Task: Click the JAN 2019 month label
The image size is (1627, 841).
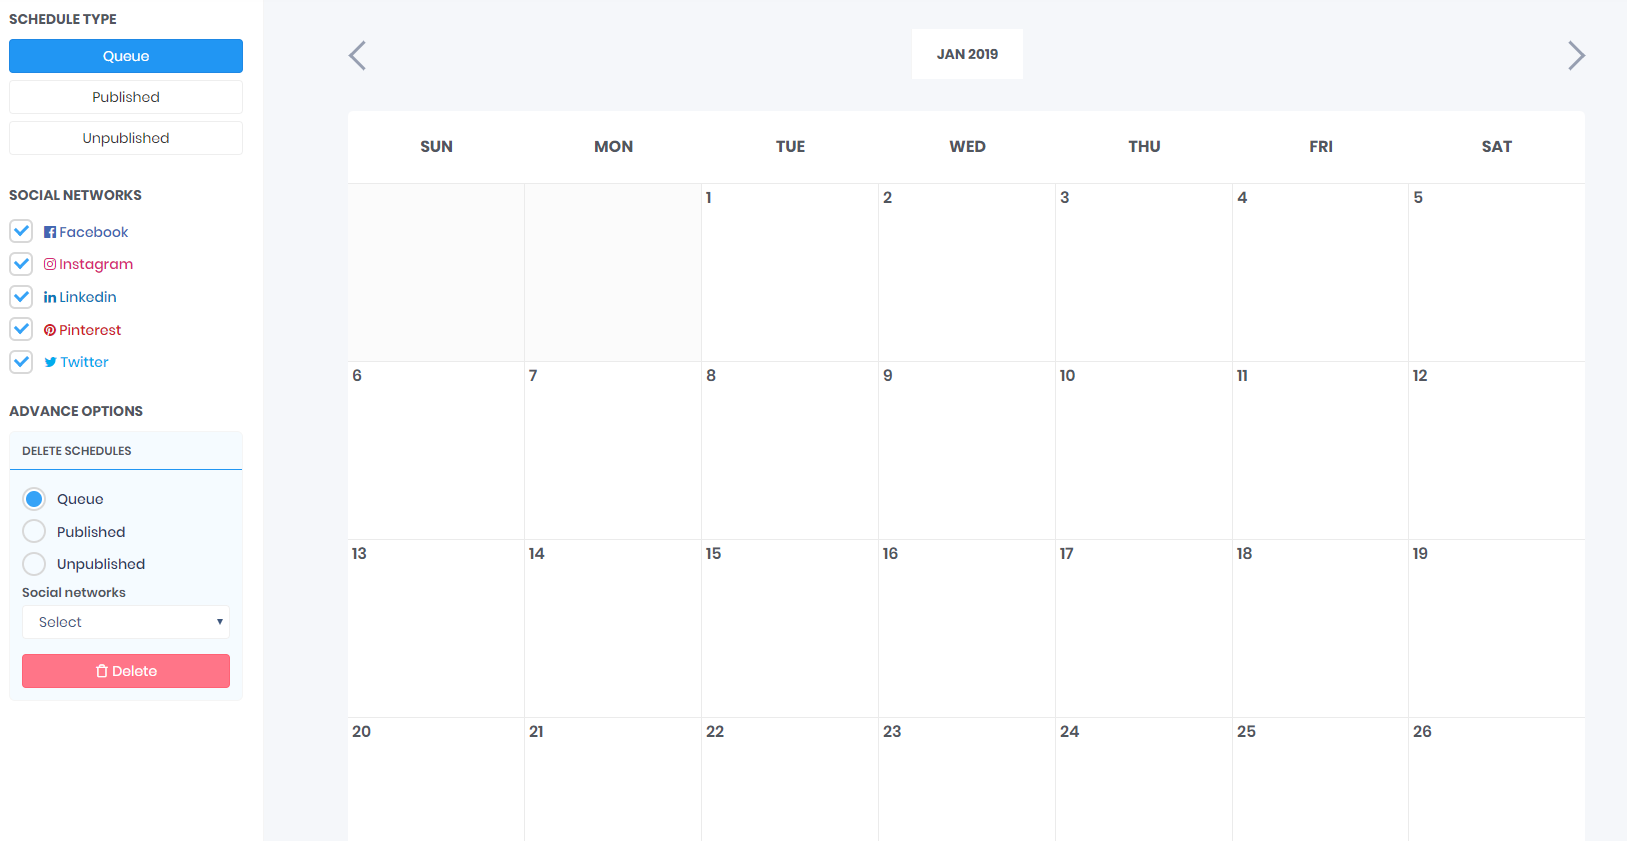Action: [x=967, y=54]
